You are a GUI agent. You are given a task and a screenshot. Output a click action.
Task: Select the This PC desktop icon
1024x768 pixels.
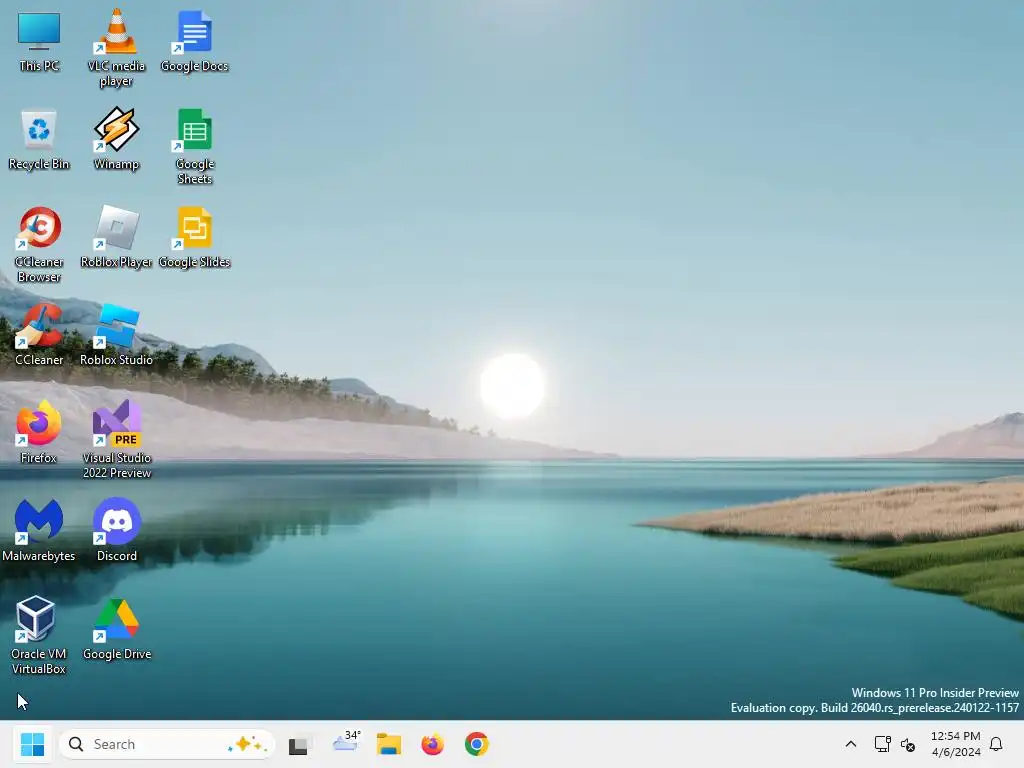click(x=39, y=41)
